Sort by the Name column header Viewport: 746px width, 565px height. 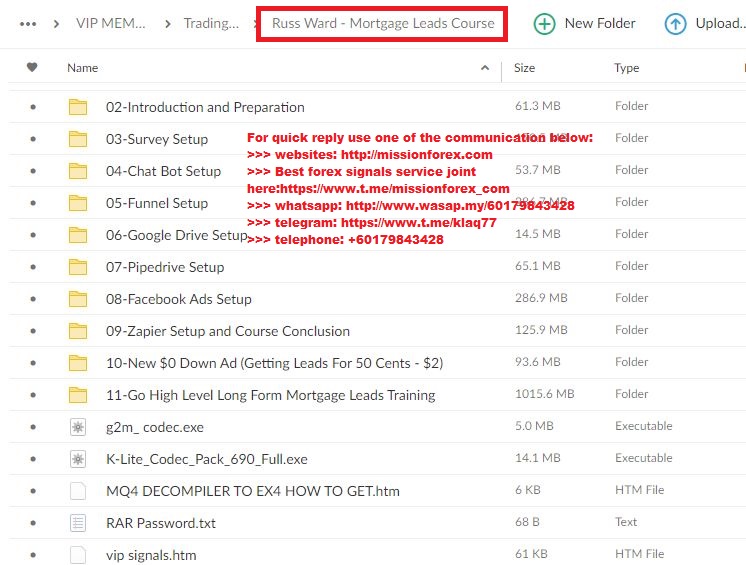point(82,68)
